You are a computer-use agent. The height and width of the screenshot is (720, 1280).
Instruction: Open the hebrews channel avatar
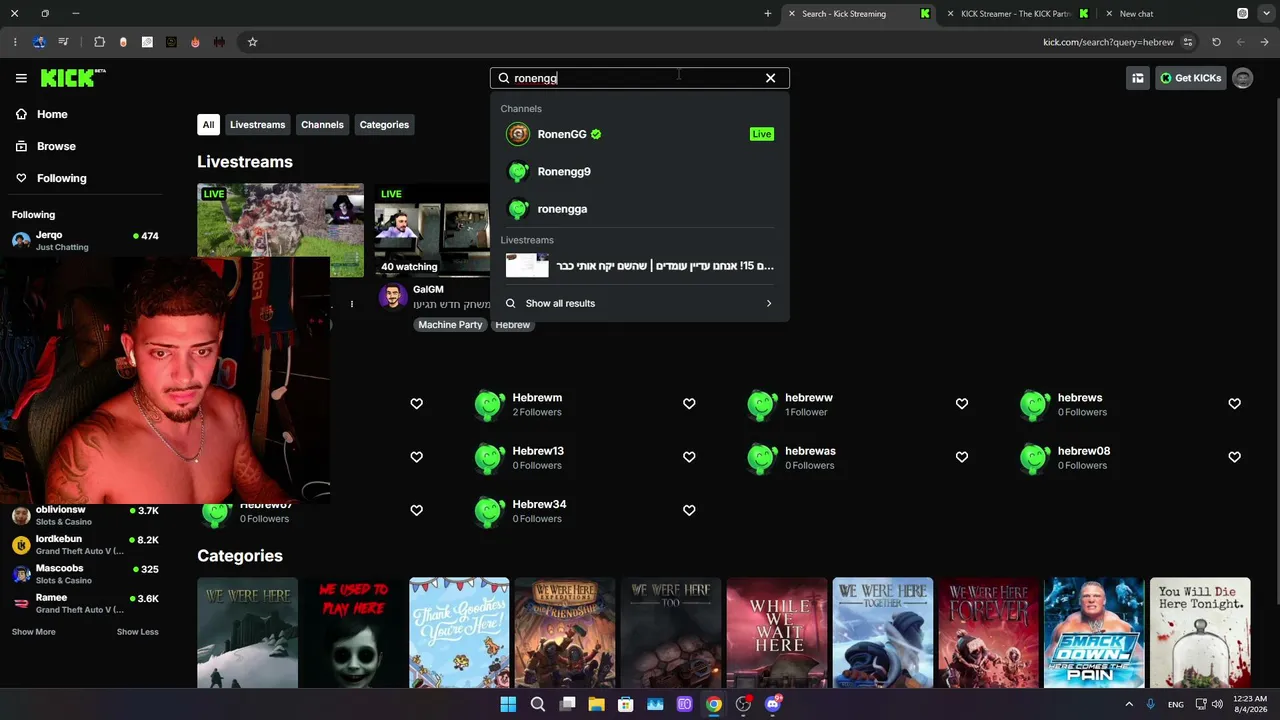click(x=1035, y=404)
